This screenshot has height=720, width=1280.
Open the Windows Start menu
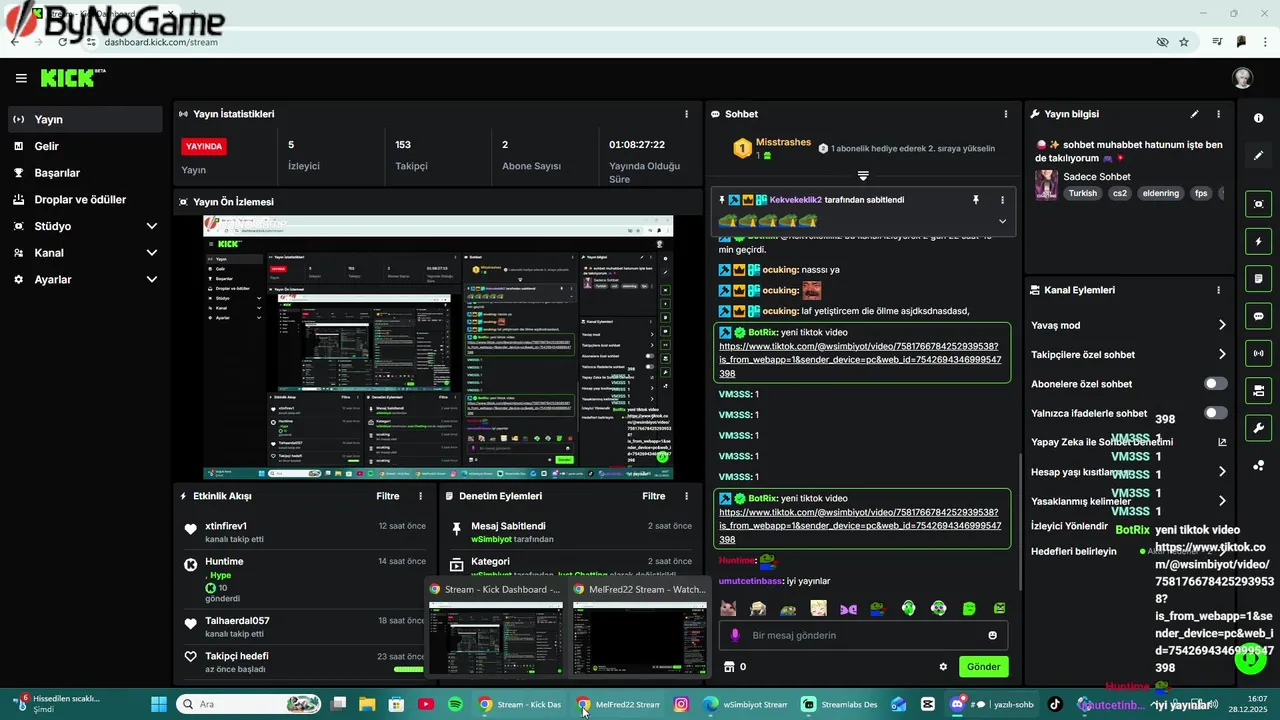(x=160, y=704)
